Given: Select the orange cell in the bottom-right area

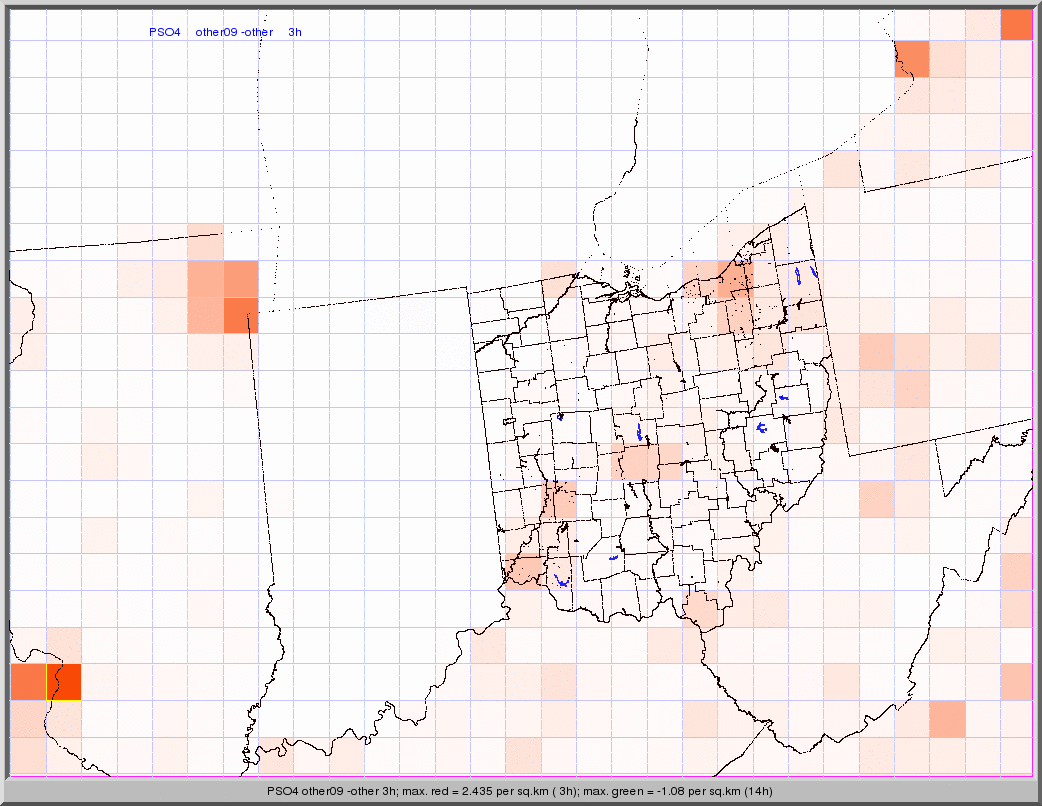Looking at the screenshot, I should [947, 718].
